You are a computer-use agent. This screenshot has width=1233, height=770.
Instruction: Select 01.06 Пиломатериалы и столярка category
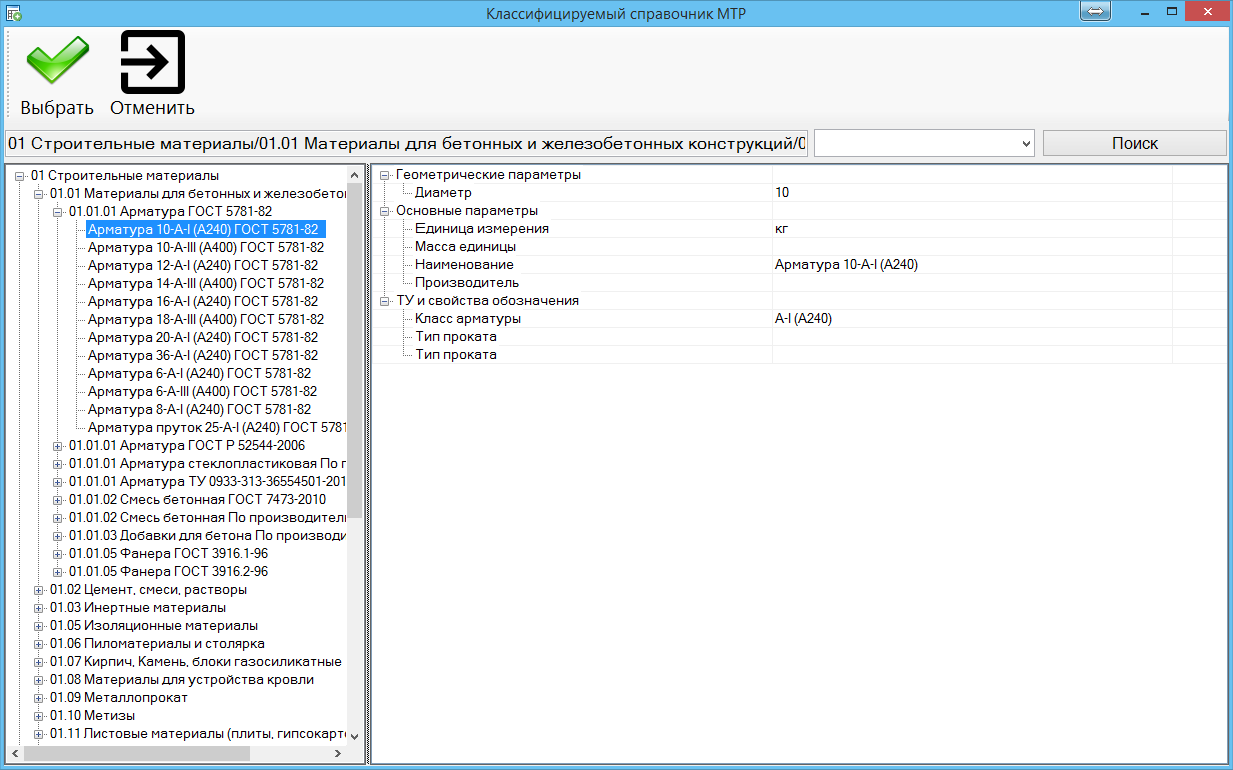[x=157, y=644]
